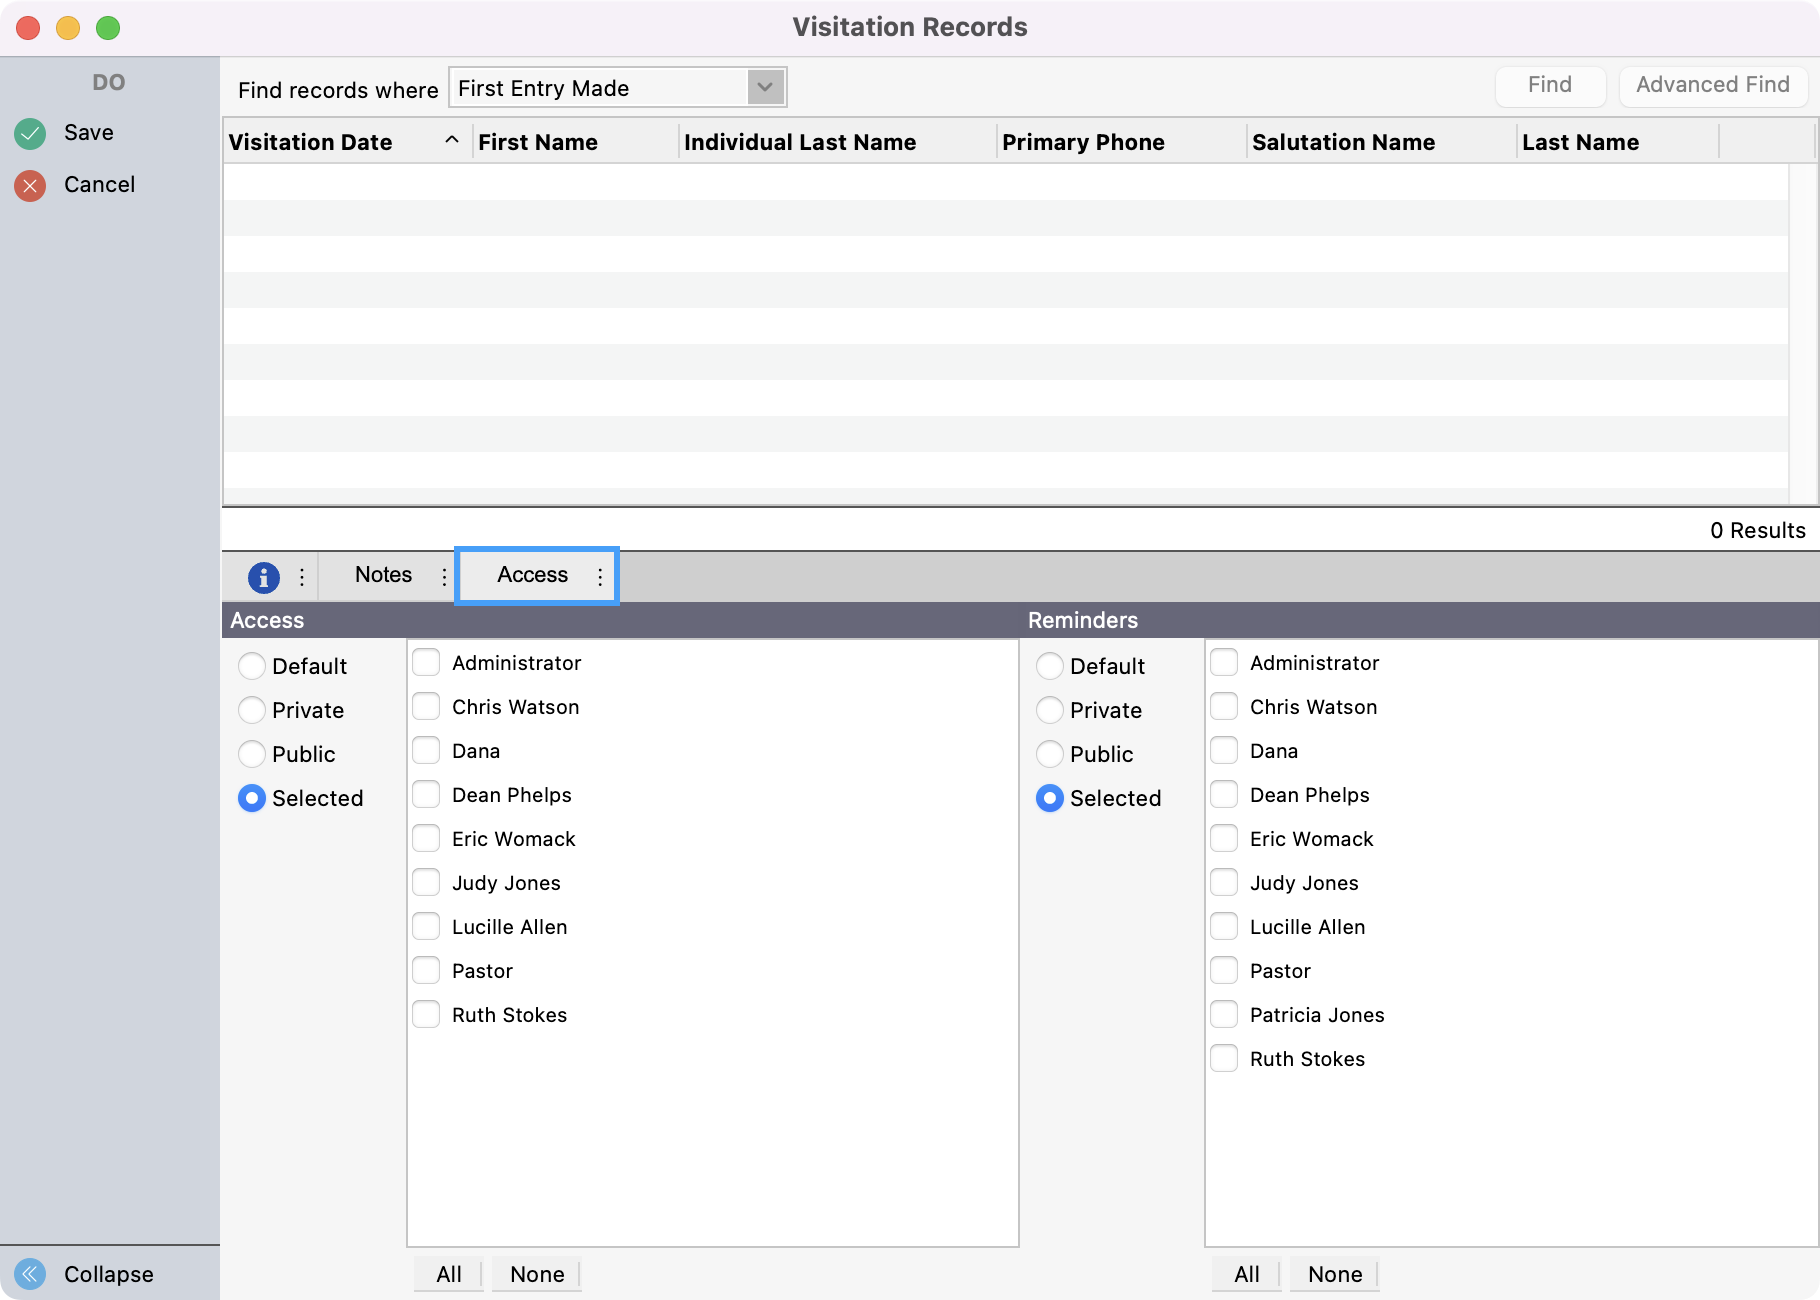Click the green Save checkmark icon

pyautogui.click(x=29, y=132)
